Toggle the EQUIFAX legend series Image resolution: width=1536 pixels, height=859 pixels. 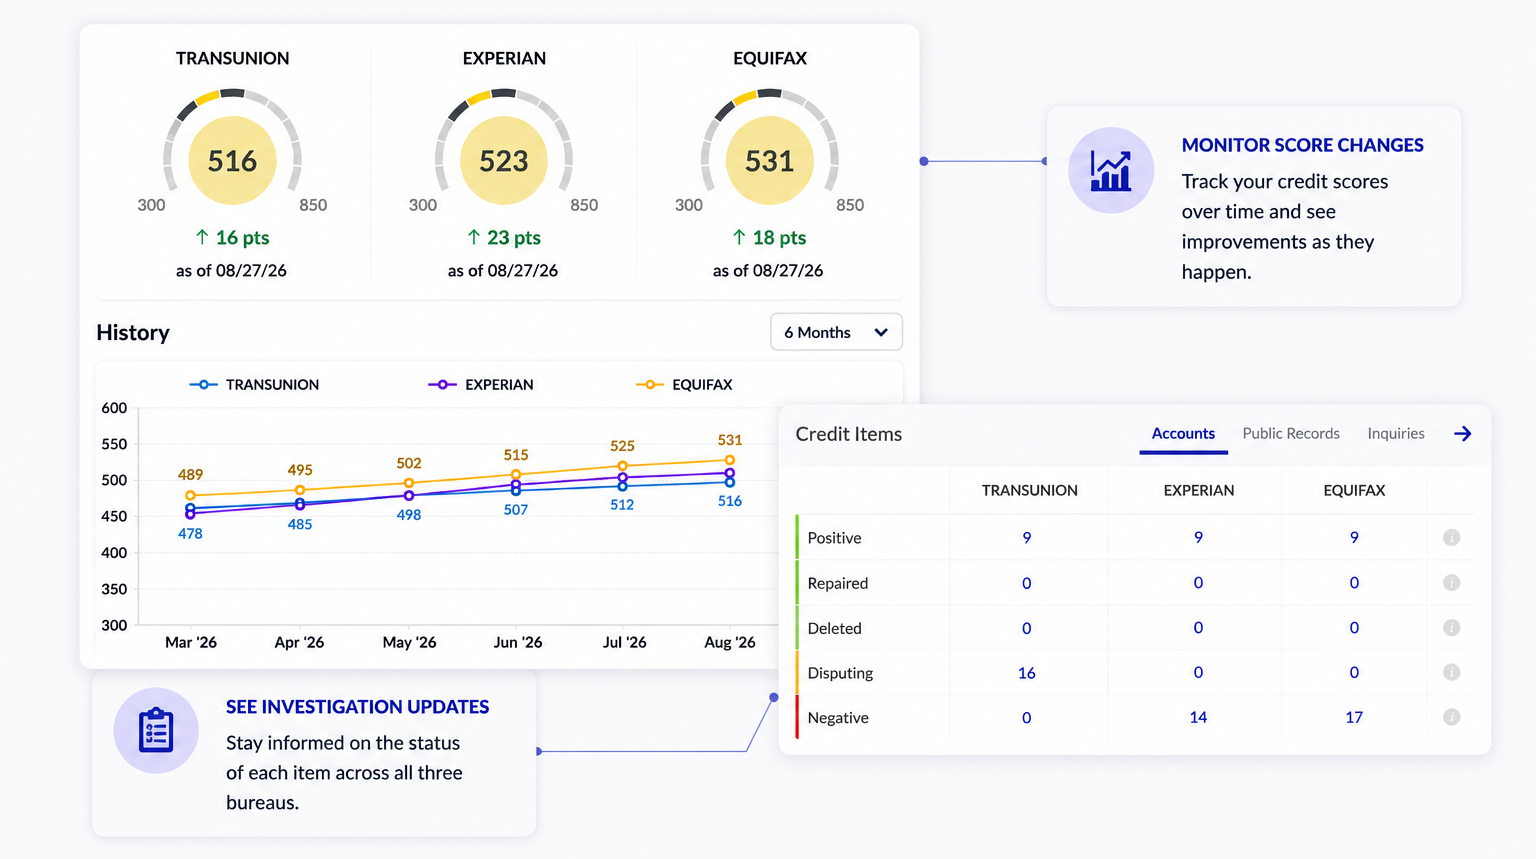[x=685, y=385]
